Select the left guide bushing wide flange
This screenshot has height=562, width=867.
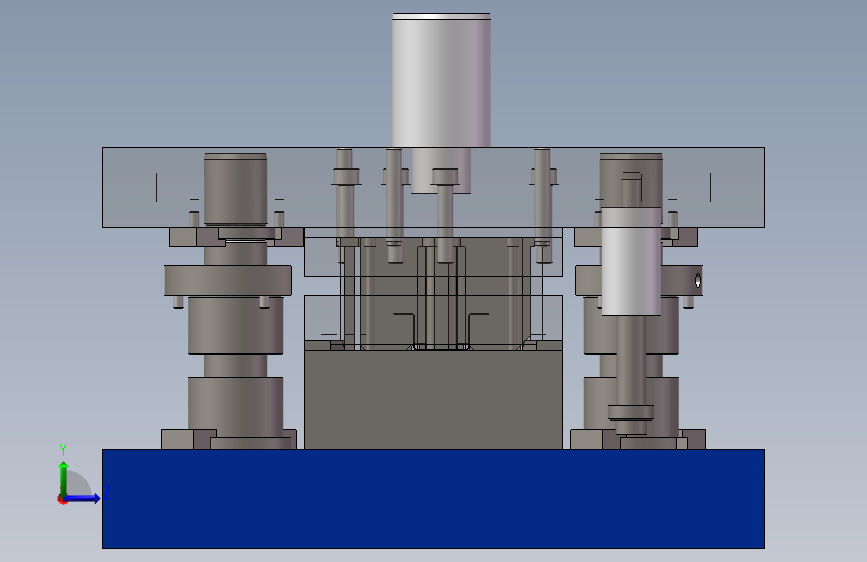click(228, 280)
